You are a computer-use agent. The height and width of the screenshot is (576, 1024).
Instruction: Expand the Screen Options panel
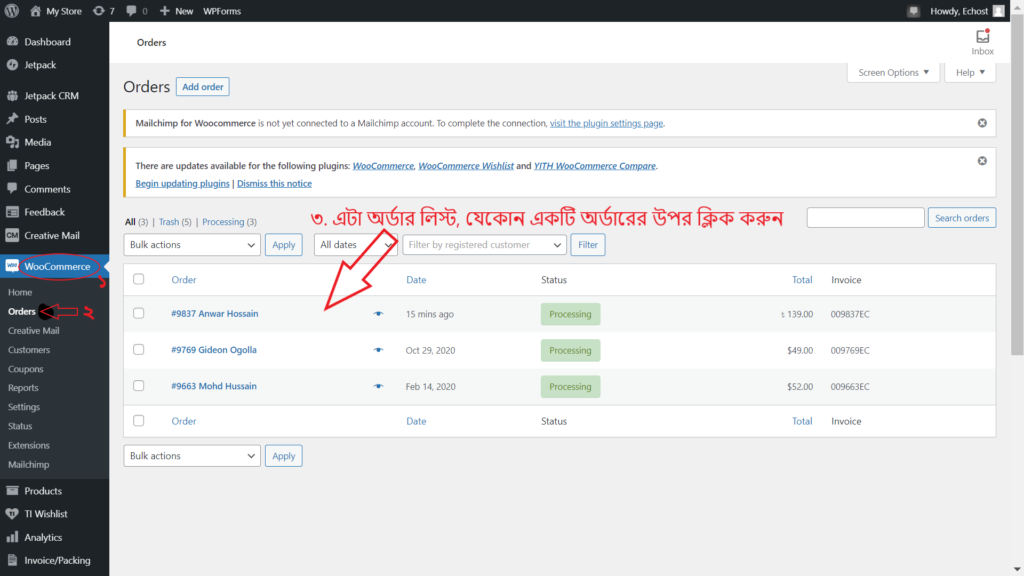point(893,72)
